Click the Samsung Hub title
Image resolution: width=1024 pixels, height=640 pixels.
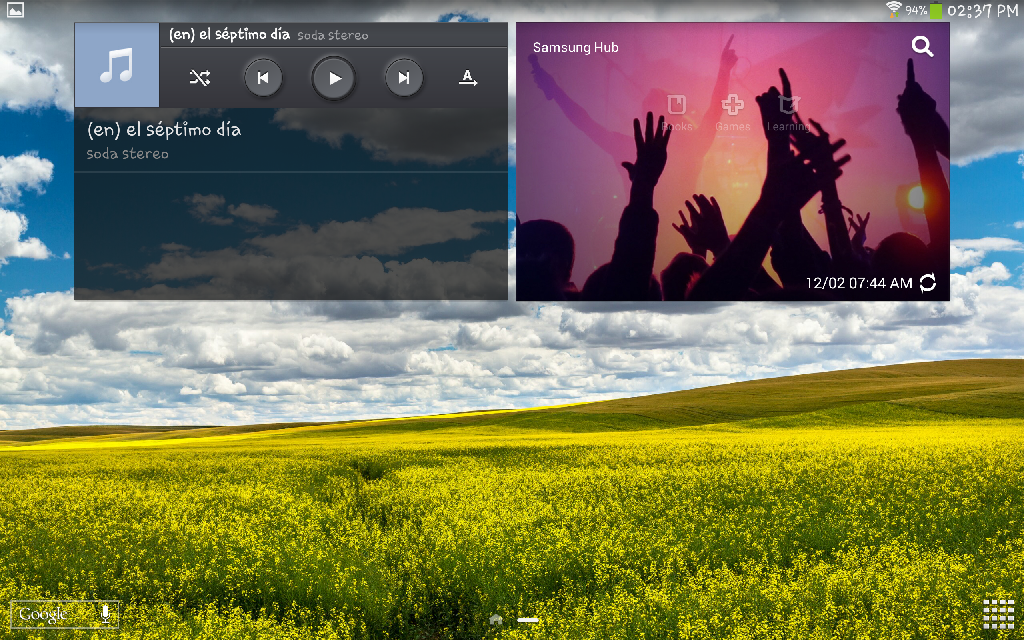(575, 47)
